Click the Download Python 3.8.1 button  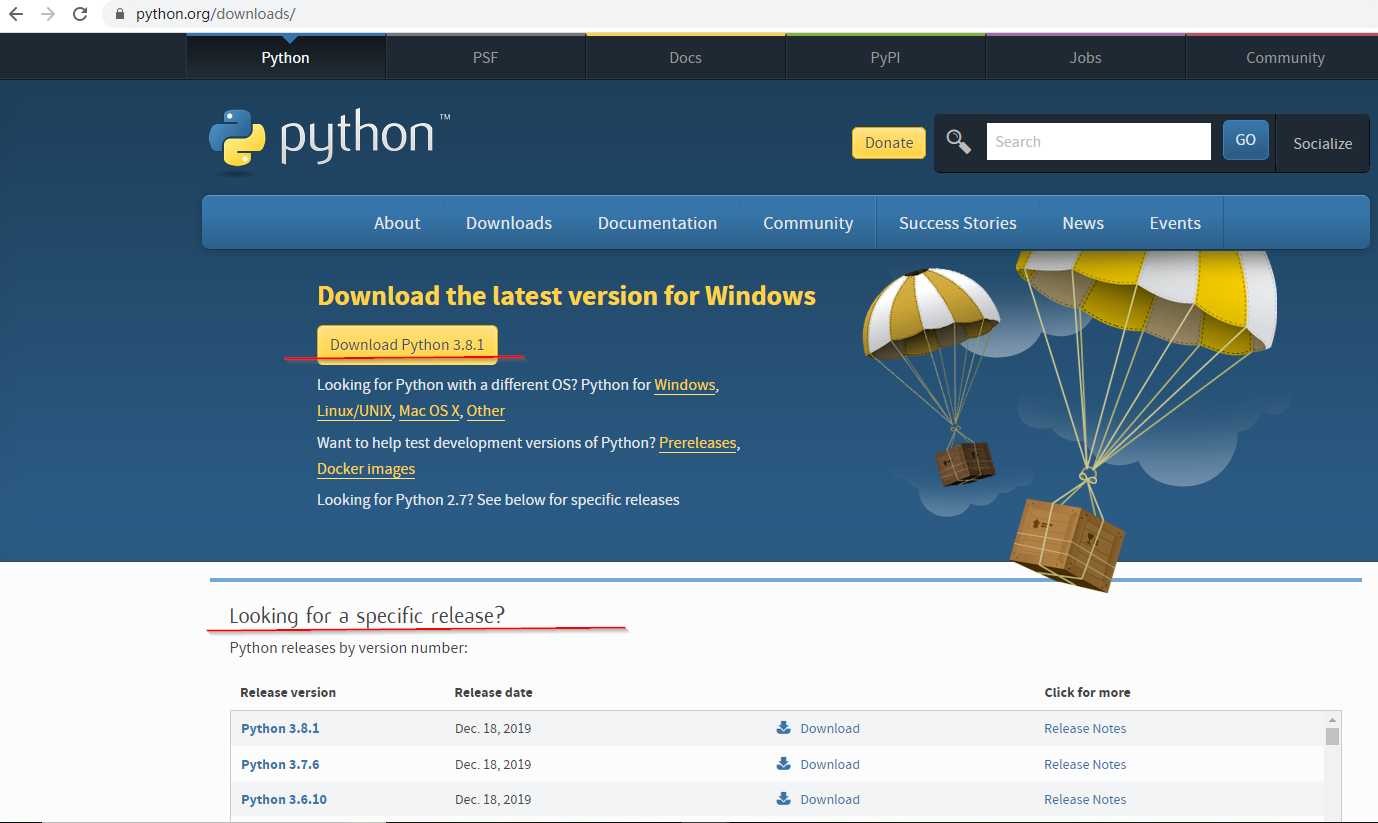pyautogui.click(x=407, y=344)
